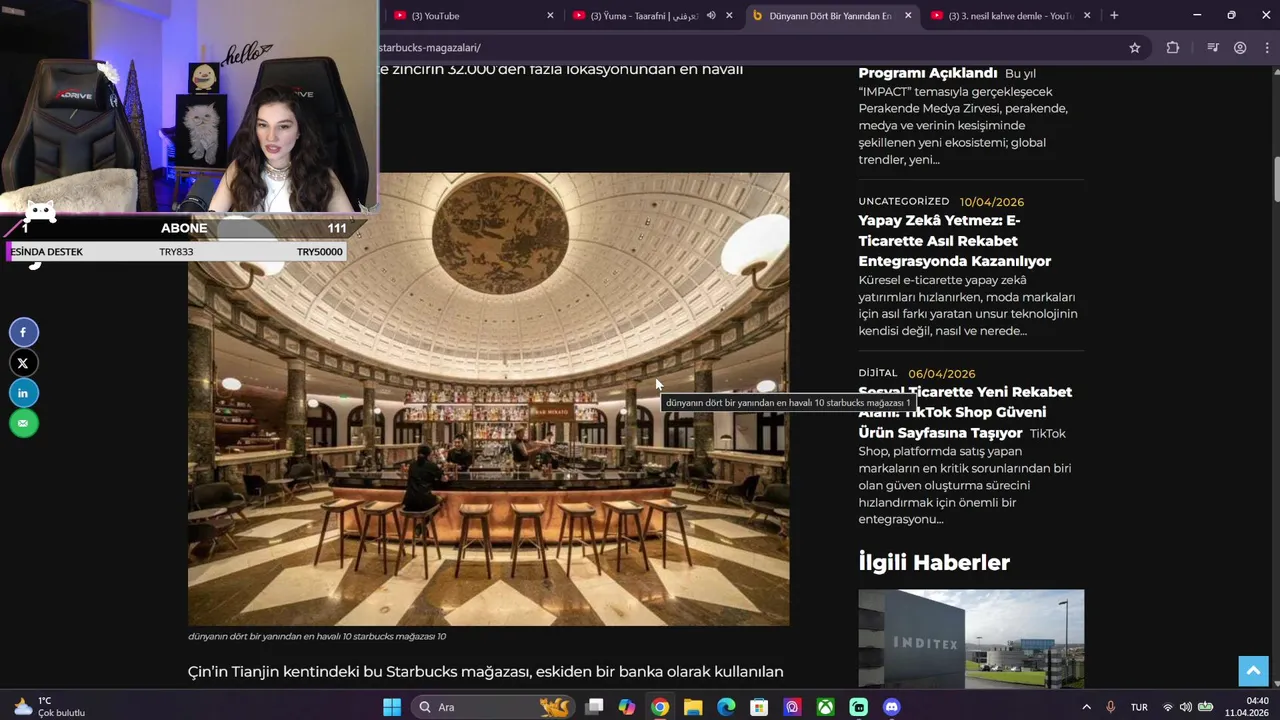1280x720 pixels.
Task: Open the media control icon in toolbar
Action: click(x=1213, y=47)
